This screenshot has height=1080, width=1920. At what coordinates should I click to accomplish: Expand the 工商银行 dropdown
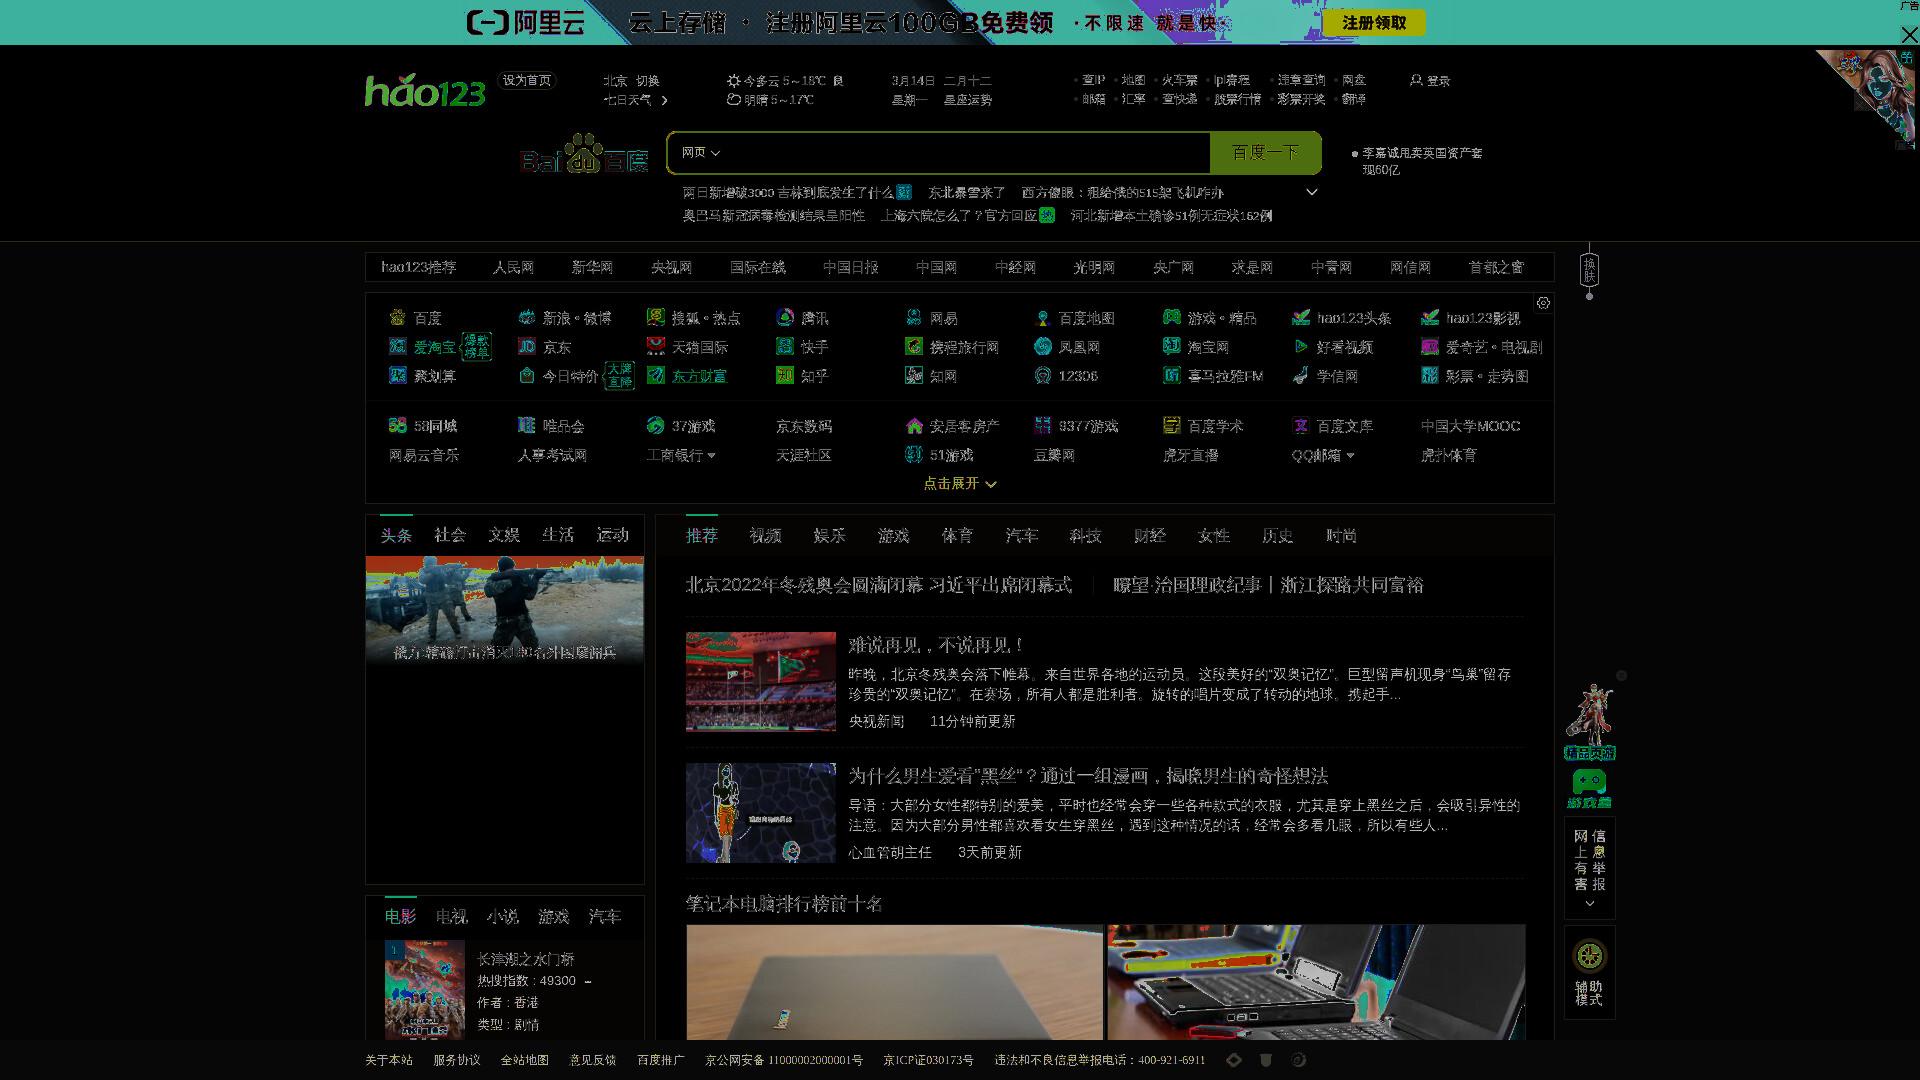[x=711, y=455]
